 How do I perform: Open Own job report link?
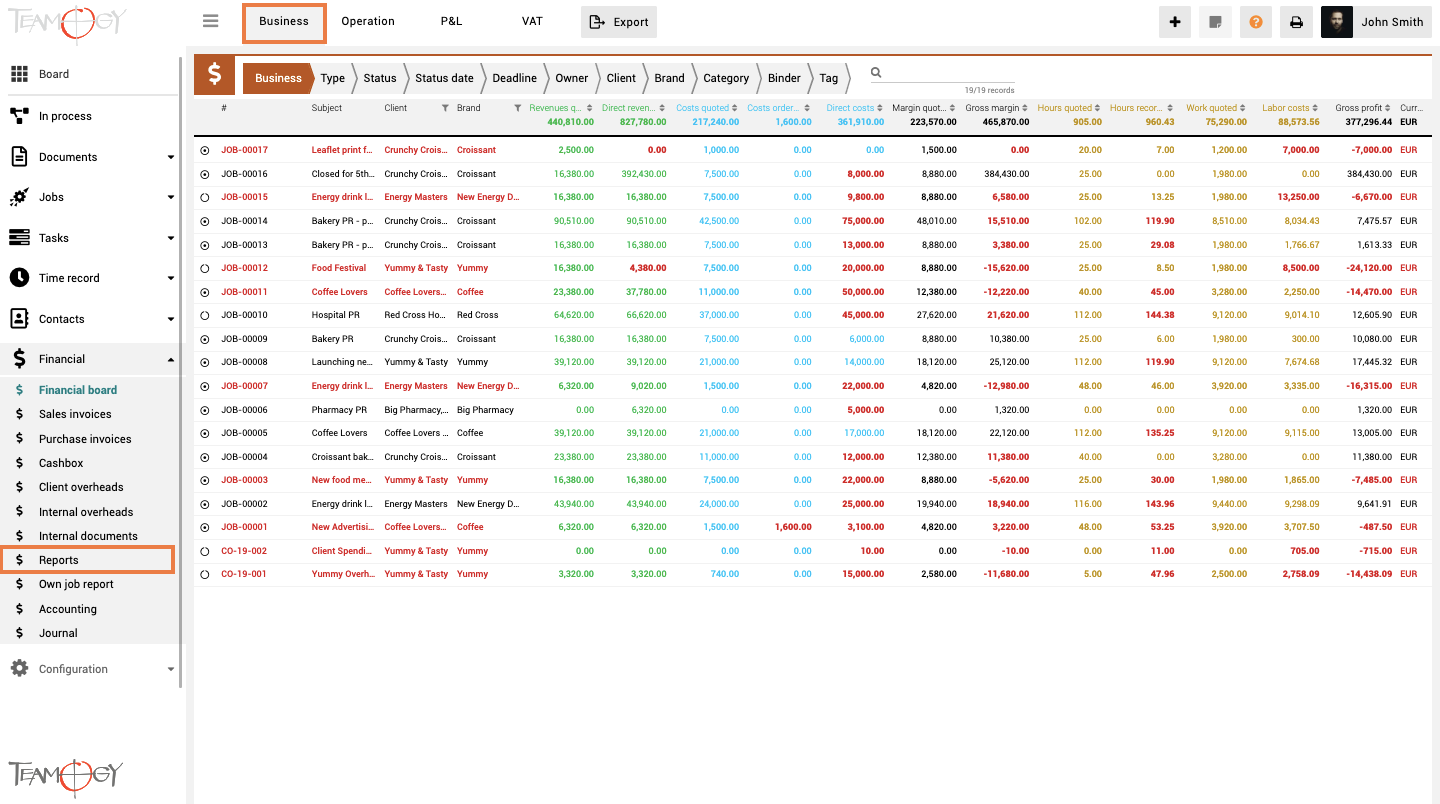coord(76,584)
